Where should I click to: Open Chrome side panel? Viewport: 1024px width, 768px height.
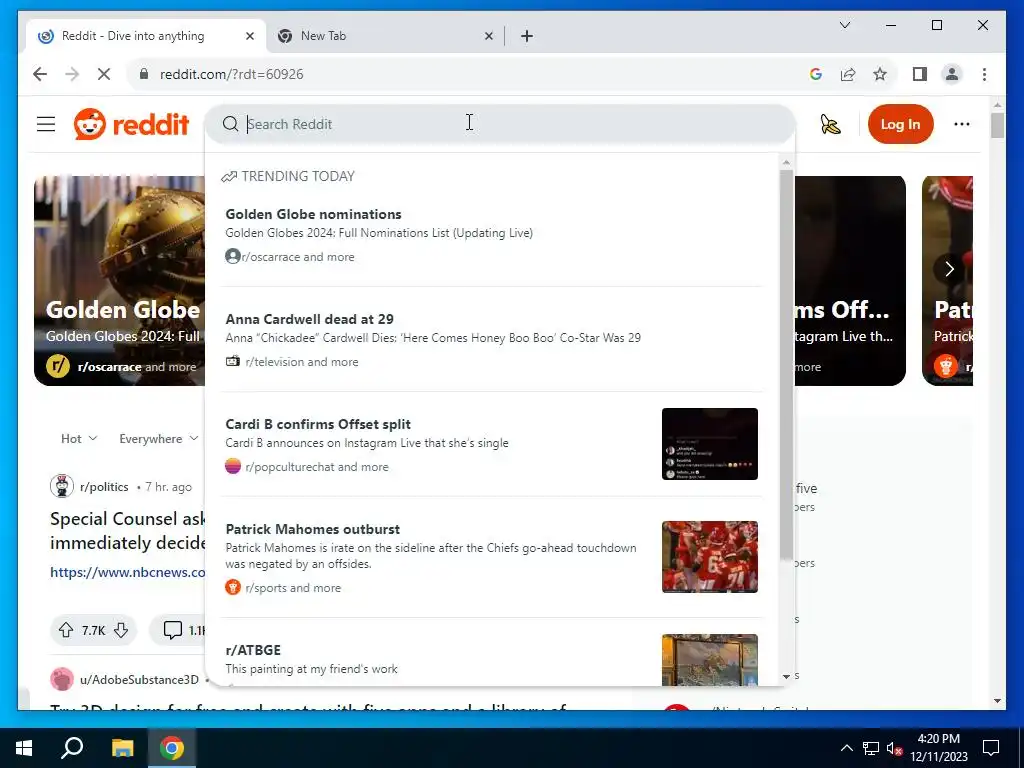pyautogui.click(x=920, y=74)
